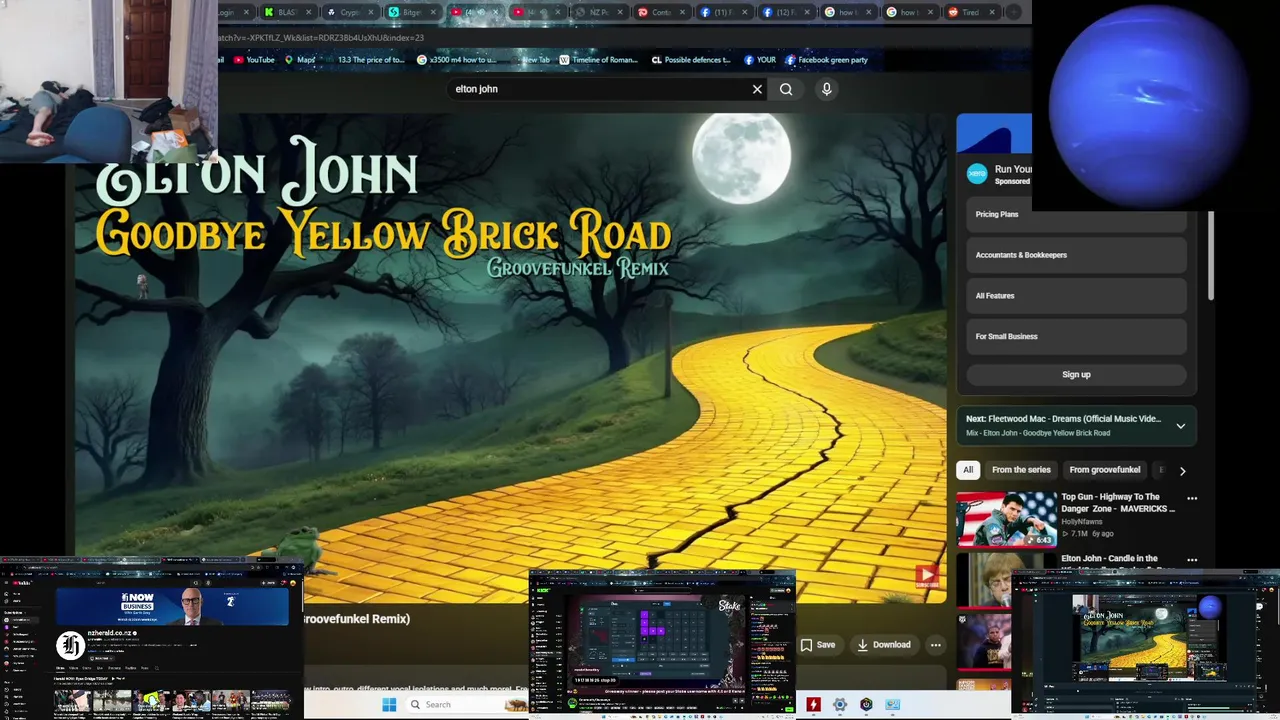Open 'x3500 m4 how to u...' bookmark
The image size is (1280, 720).
click(456, 60)
